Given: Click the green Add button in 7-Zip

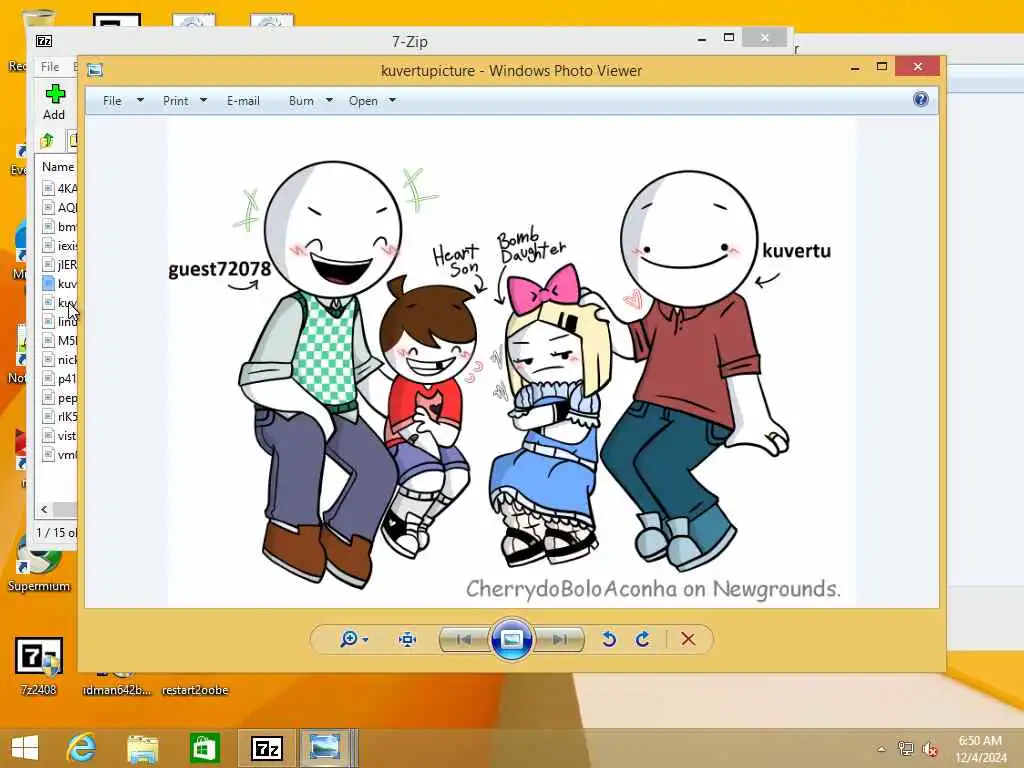Looking at the screenshot, I should pos(55,102).
